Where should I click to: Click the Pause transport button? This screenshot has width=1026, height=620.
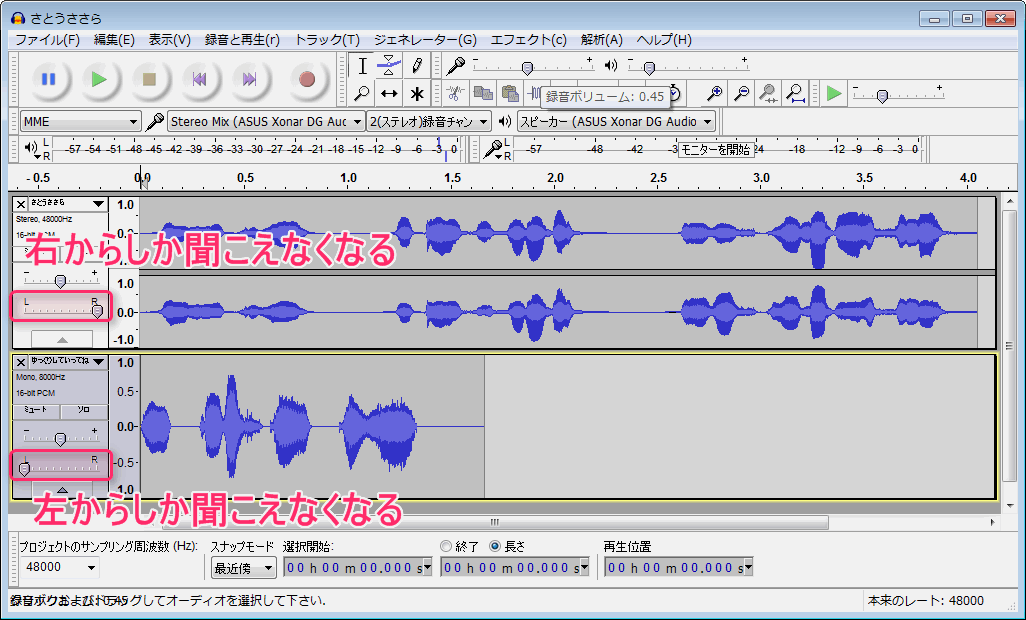tap(48, 79)
